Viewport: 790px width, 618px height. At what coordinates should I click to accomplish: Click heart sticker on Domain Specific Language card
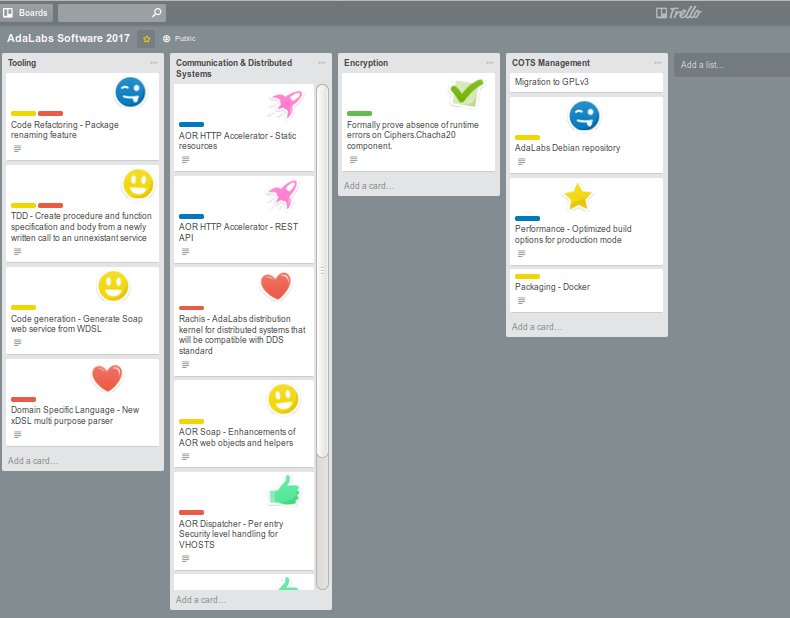pos(107,378)
